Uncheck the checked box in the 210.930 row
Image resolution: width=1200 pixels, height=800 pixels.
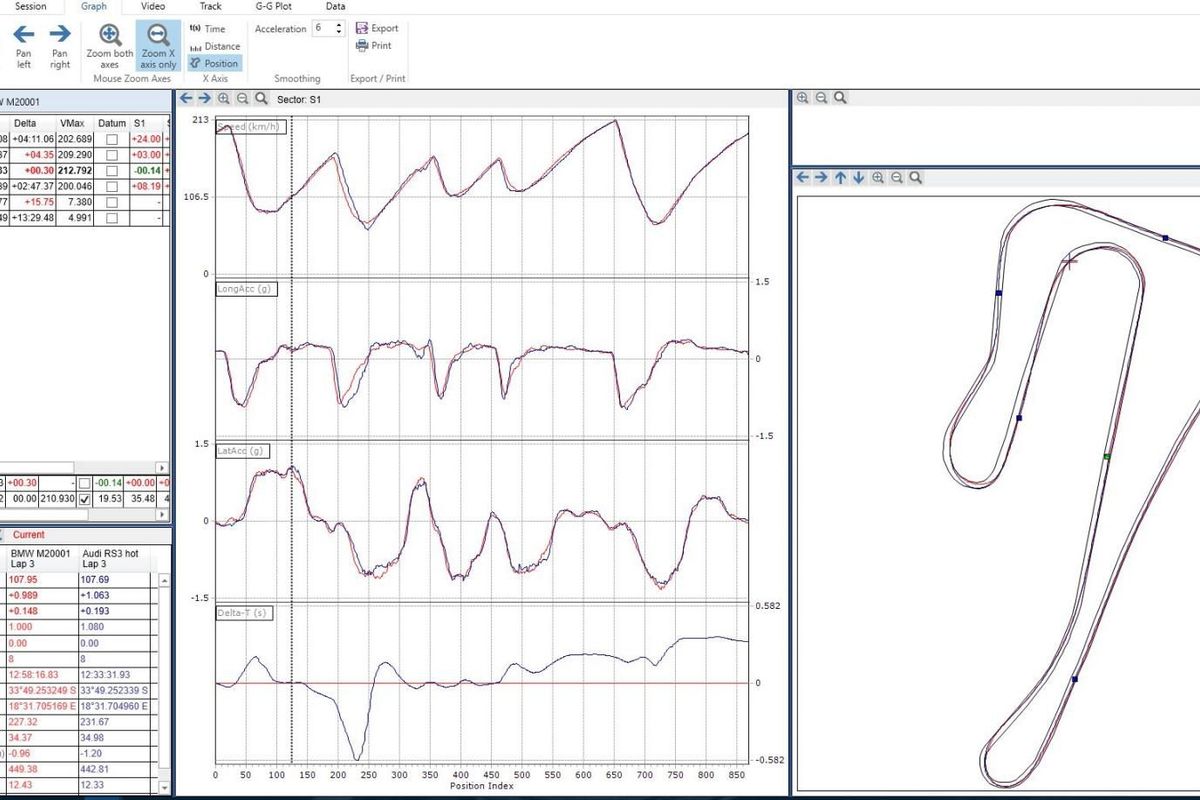(85, 498)
